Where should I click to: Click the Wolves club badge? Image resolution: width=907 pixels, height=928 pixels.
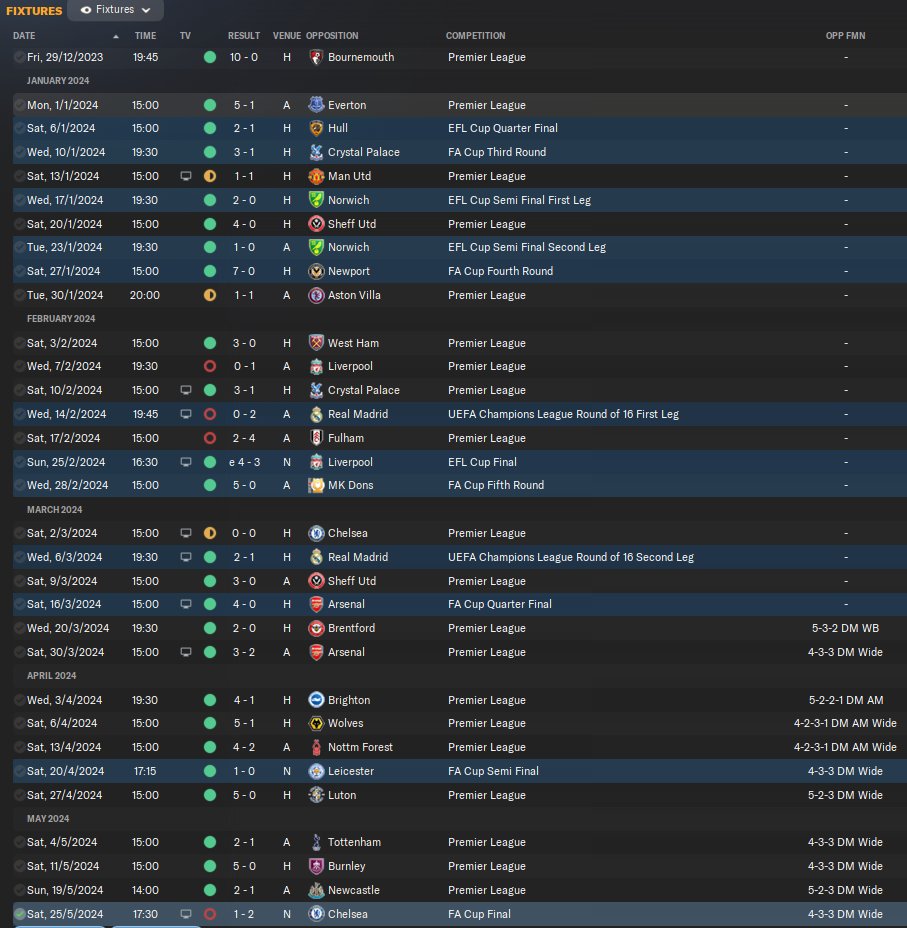(x=317, y=723)
